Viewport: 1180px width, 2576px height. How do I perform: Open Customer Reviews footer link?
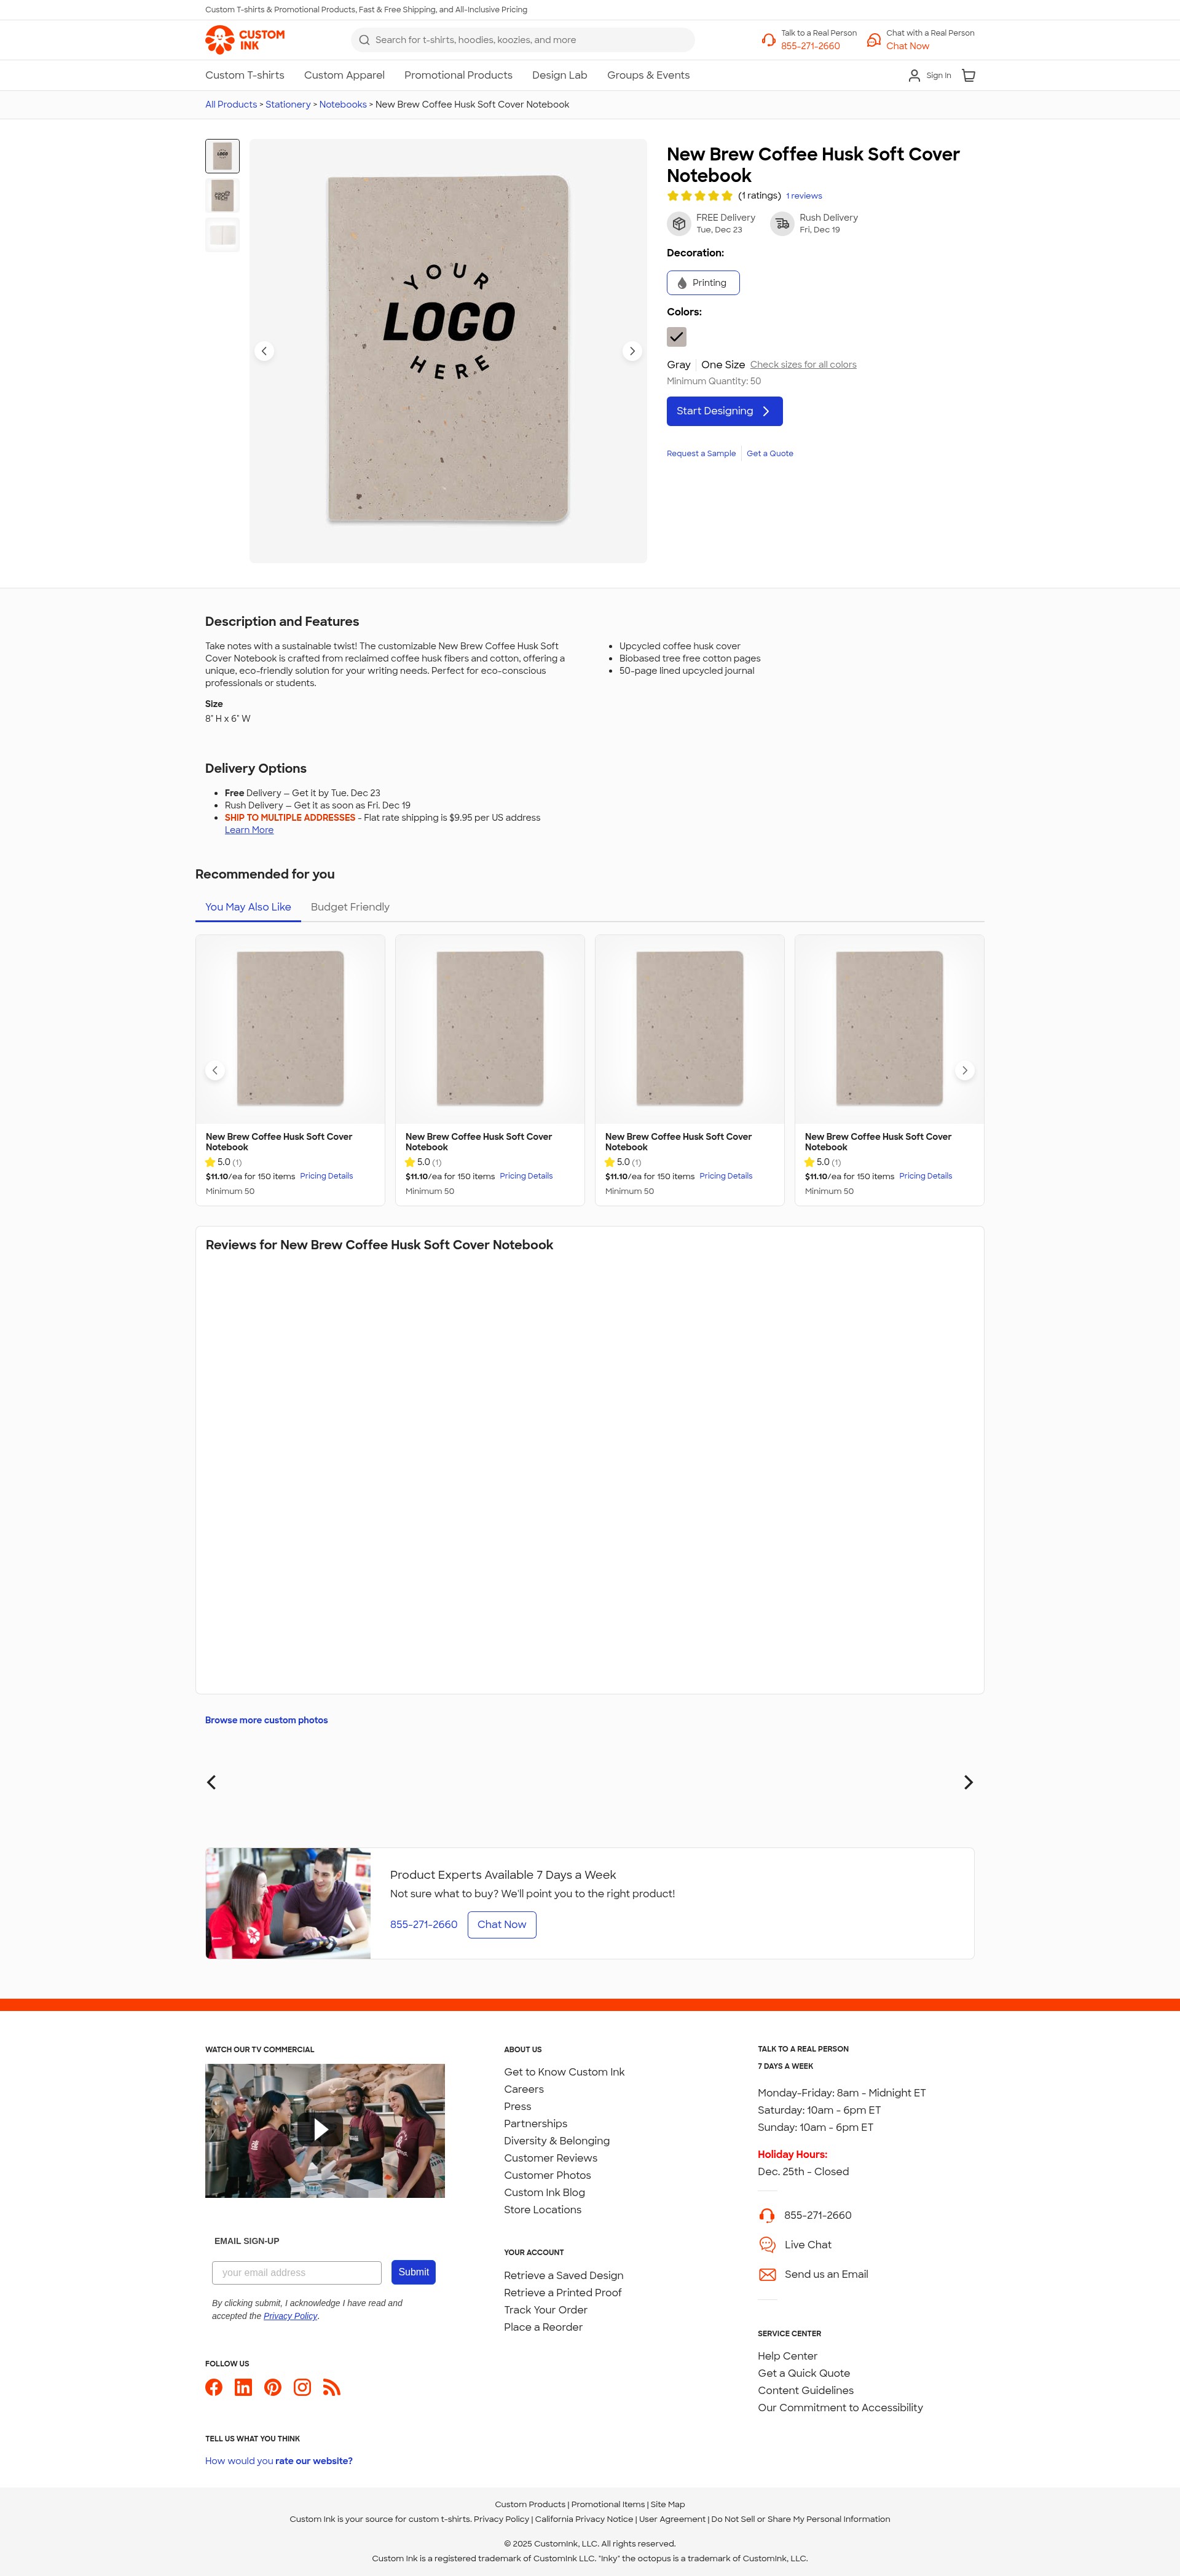click(550, 2158)
